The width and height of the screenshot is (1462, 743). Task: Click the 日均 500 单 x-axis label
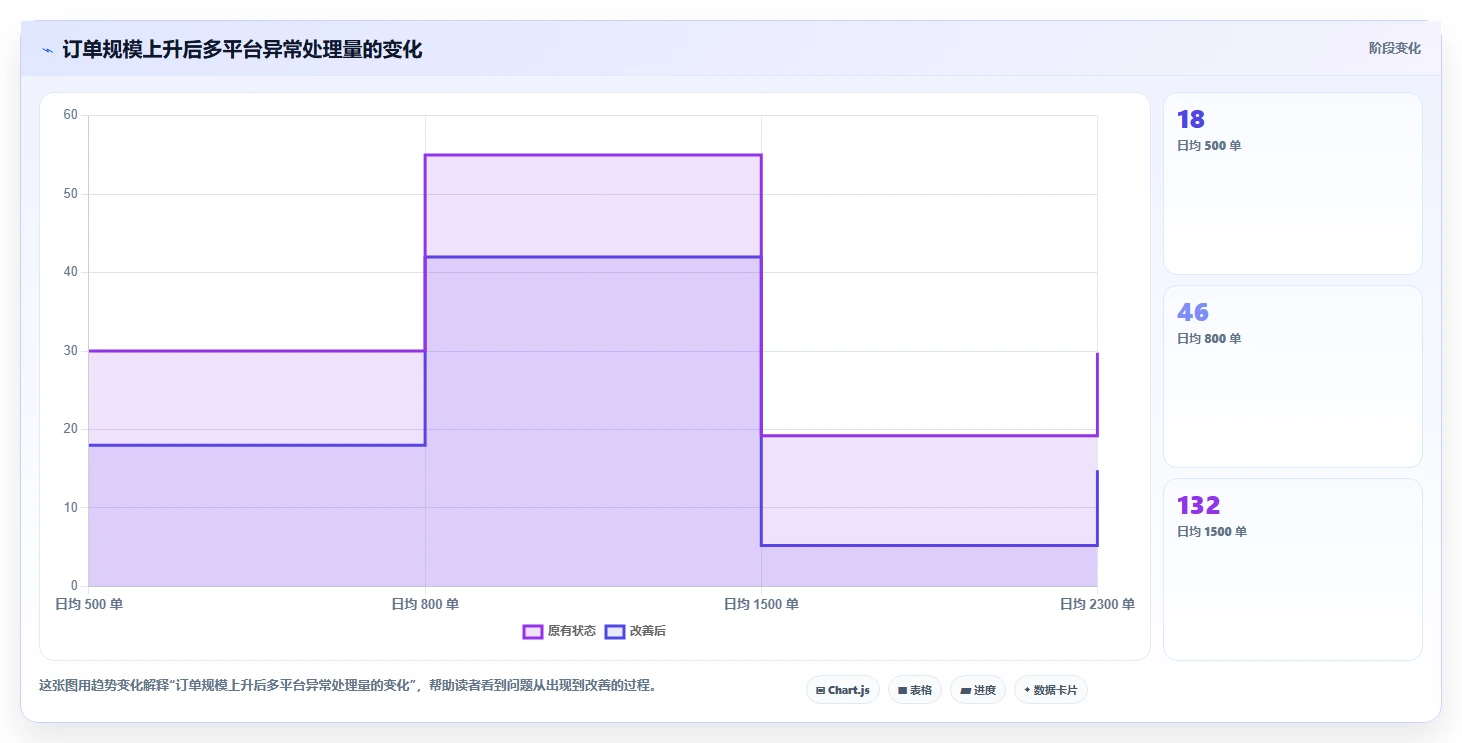pyautogui.click(x=89, y=604)
